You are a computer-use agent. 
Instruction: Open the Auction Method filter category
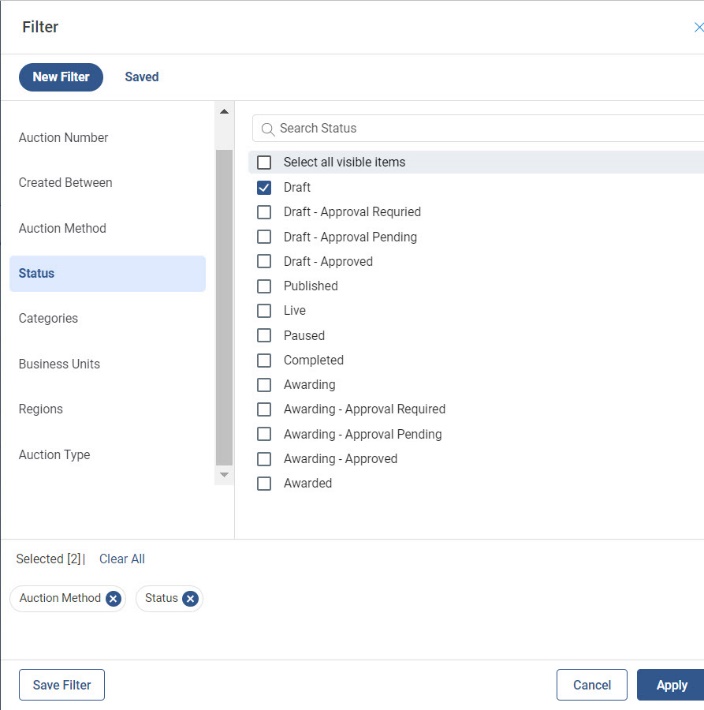point(62,228)
